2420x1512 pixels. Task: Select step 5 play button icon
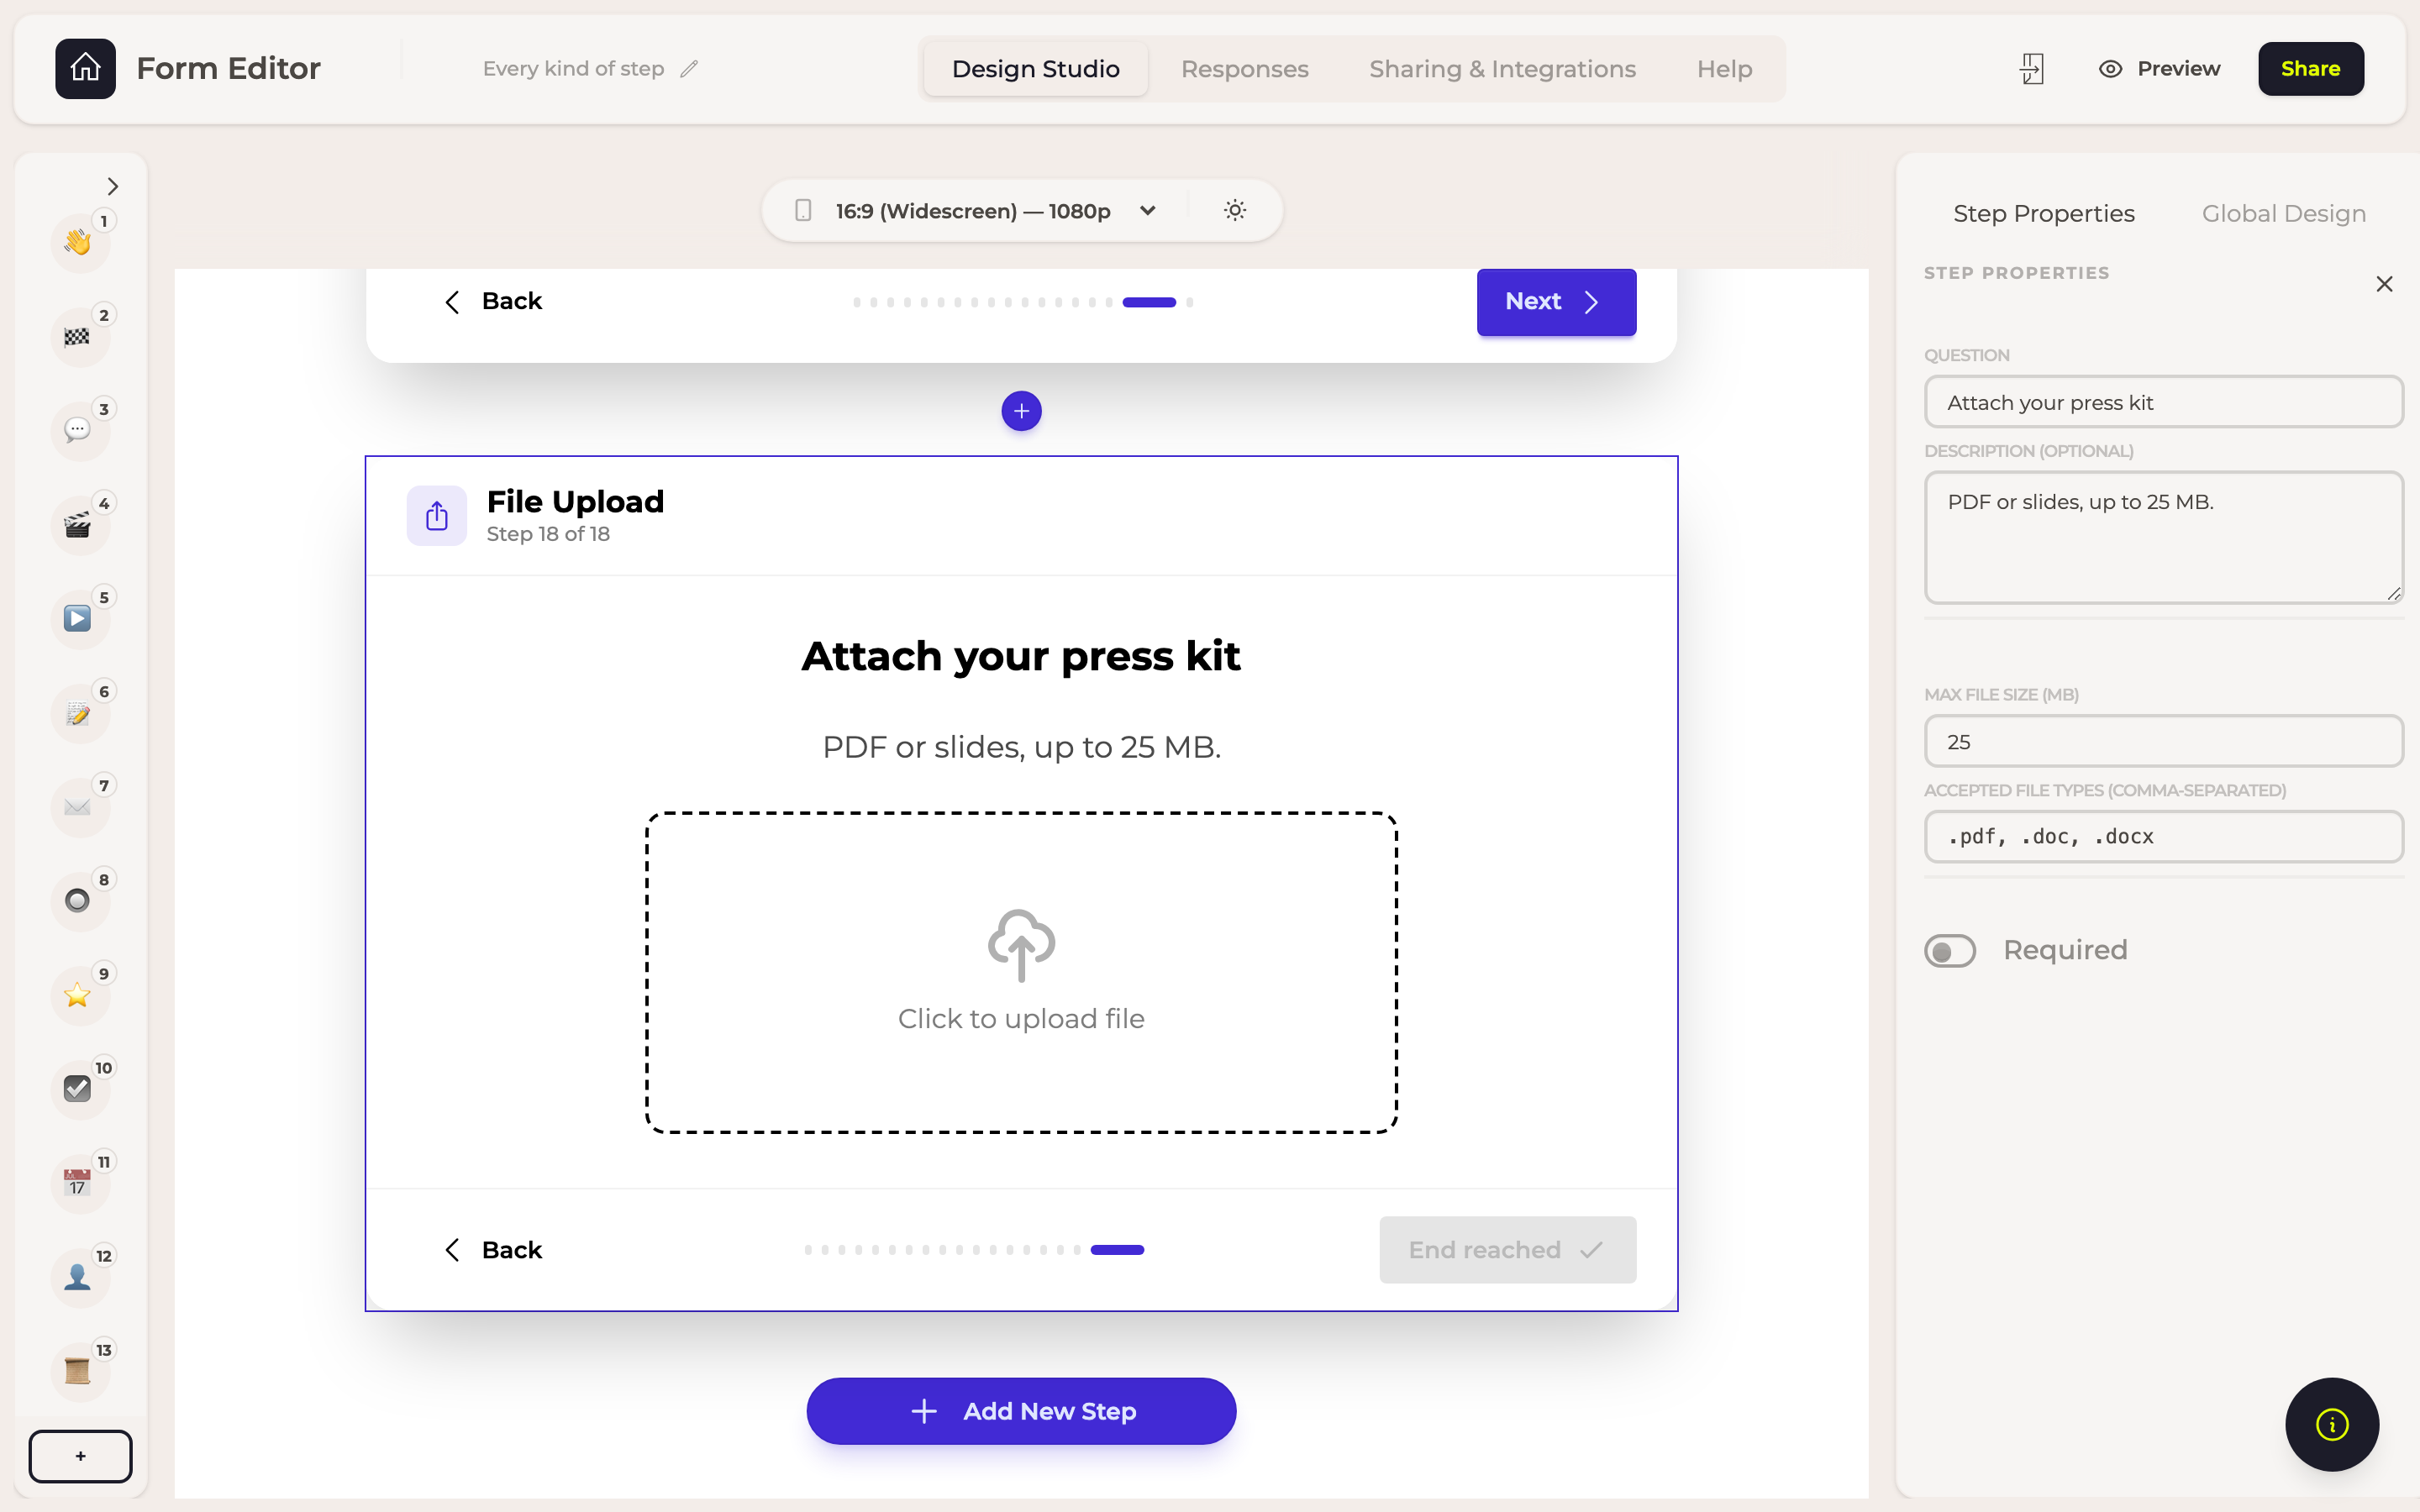pyautogui.click(x=78, y=618)
